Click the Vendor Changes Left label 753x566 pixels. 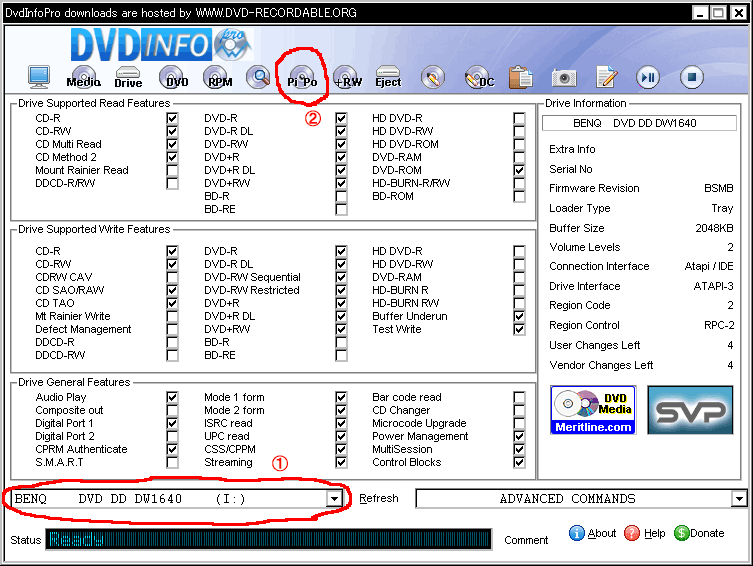click(601, 365)
